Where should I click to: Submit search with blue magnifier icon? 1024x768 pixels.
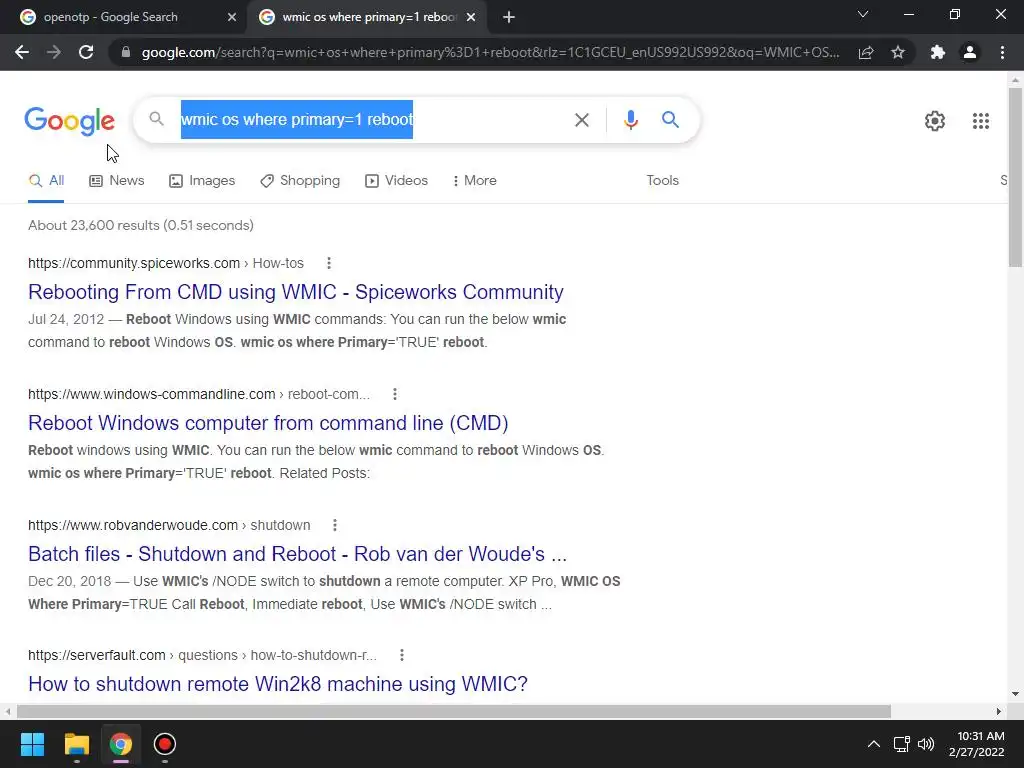click(670, 120)
